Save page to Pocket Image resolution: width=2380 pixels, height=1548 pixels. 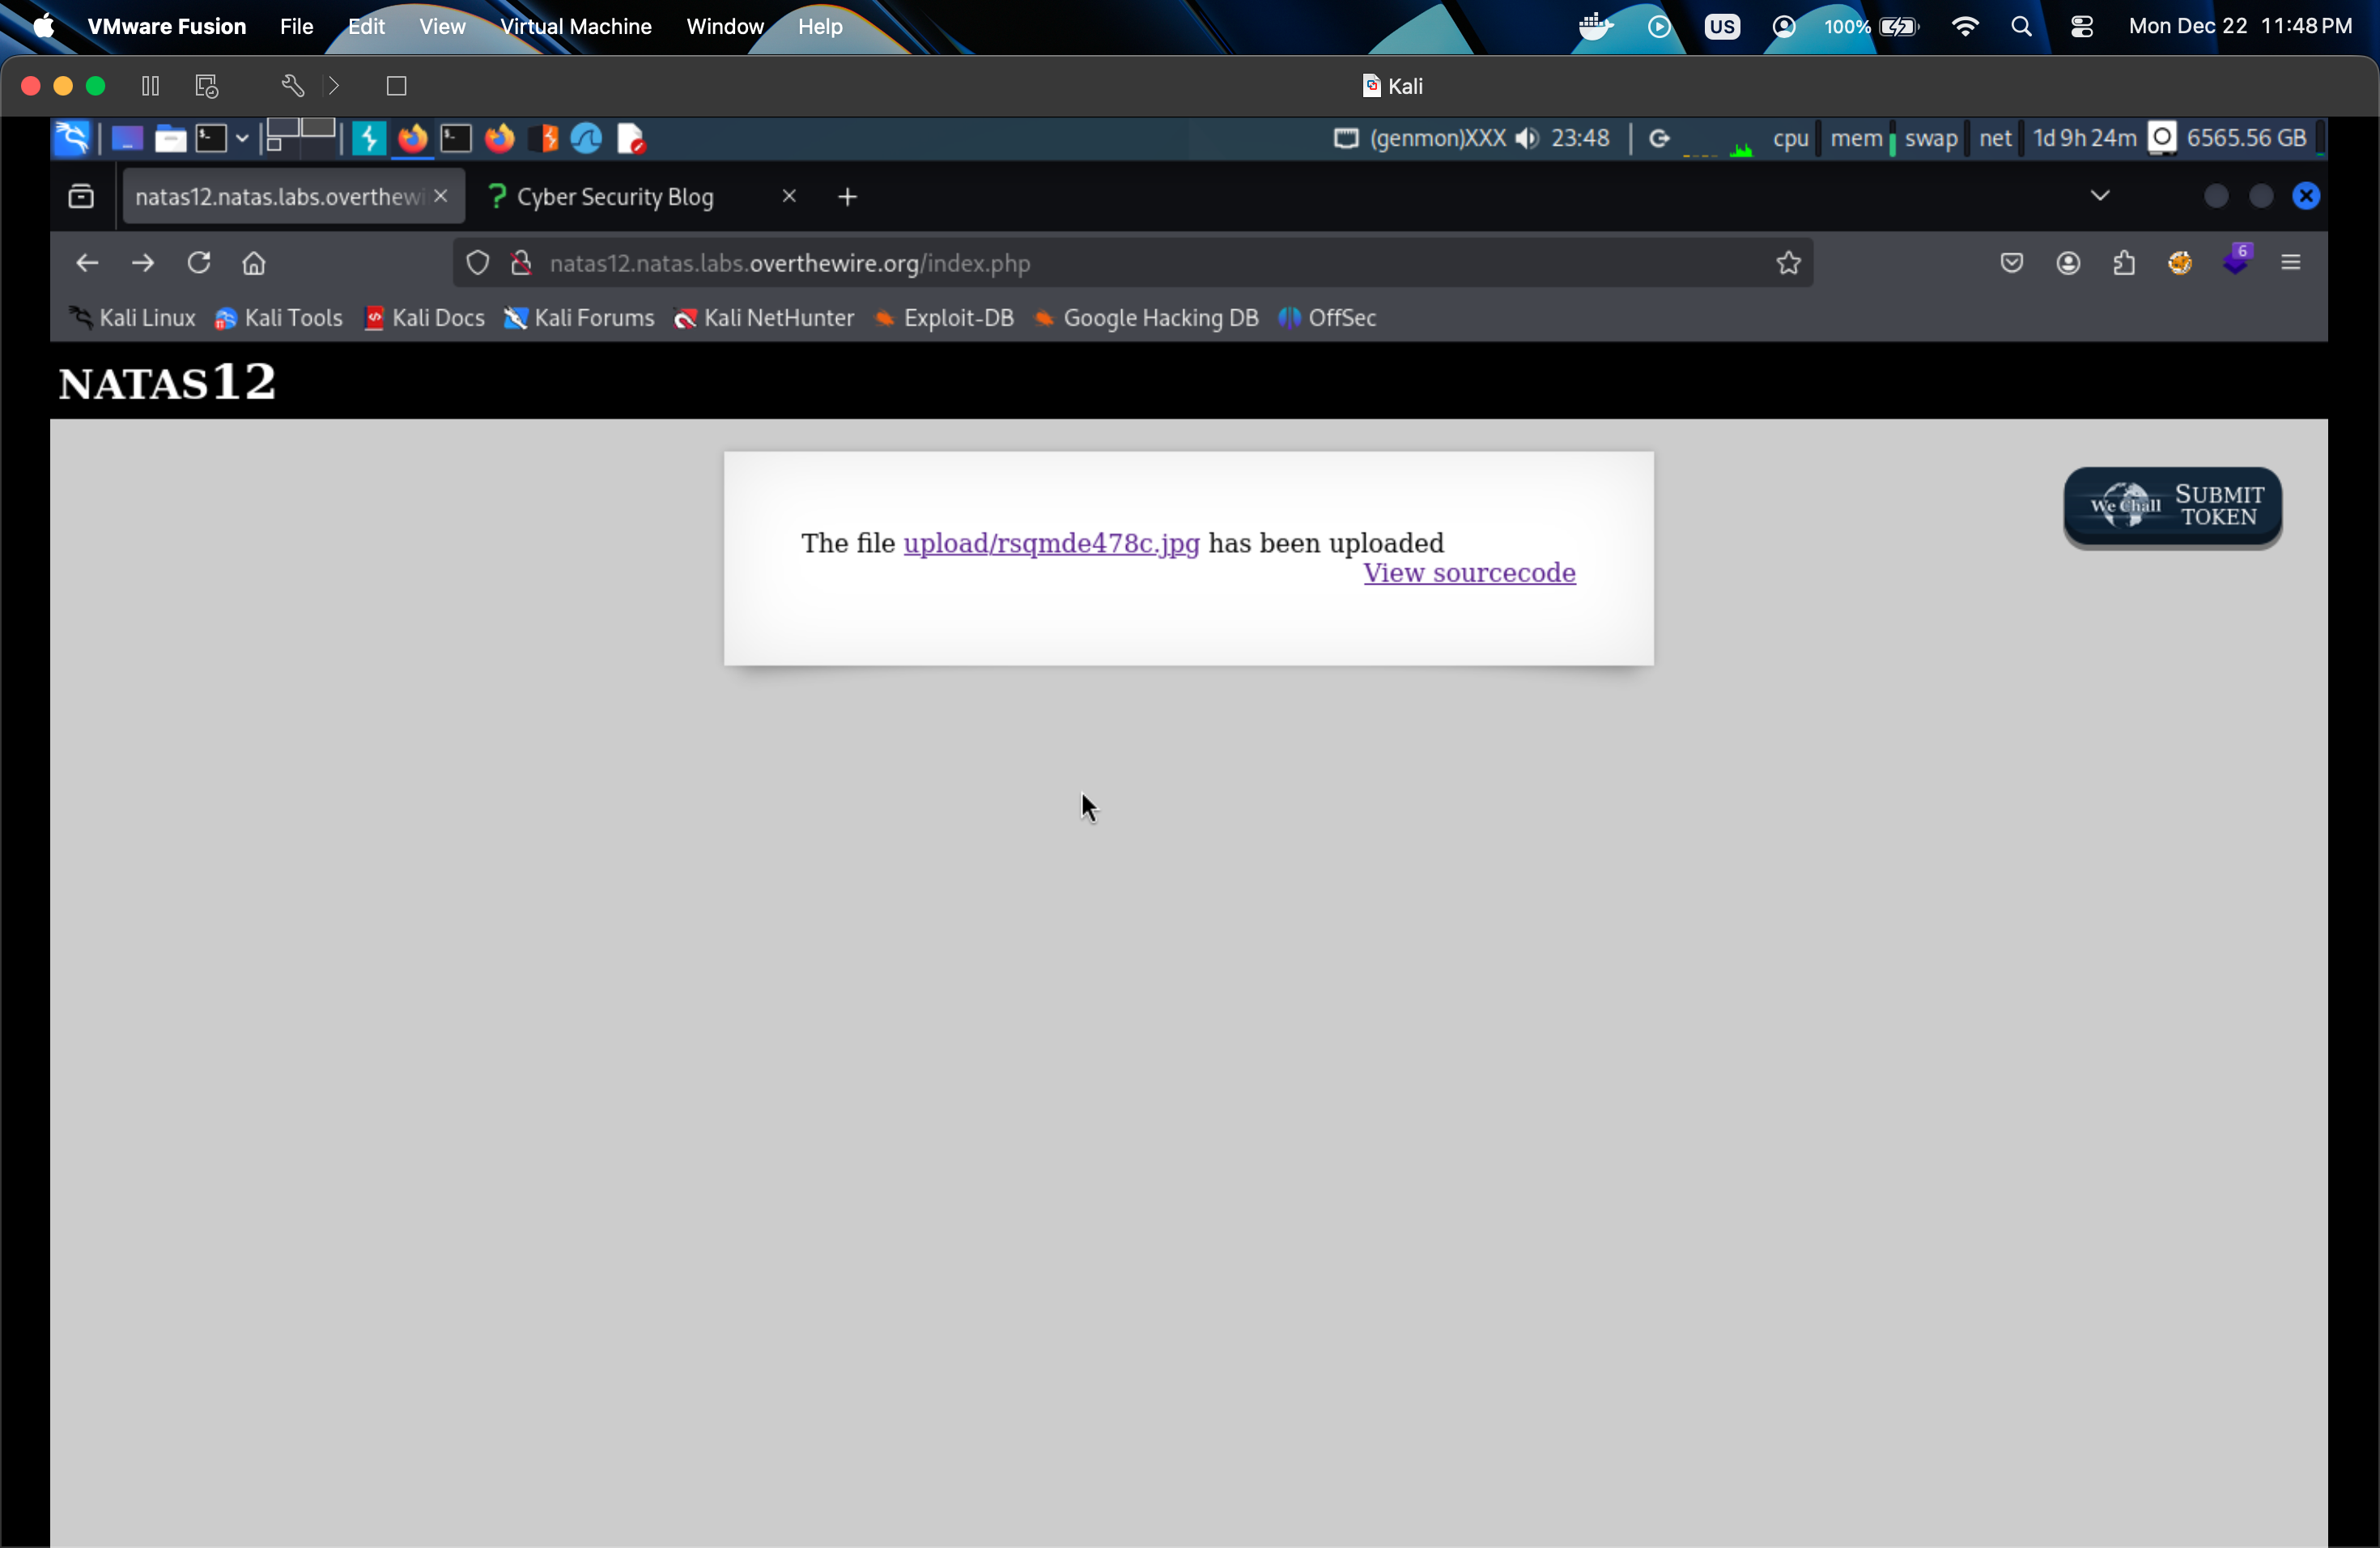[x=2011, y=263]
